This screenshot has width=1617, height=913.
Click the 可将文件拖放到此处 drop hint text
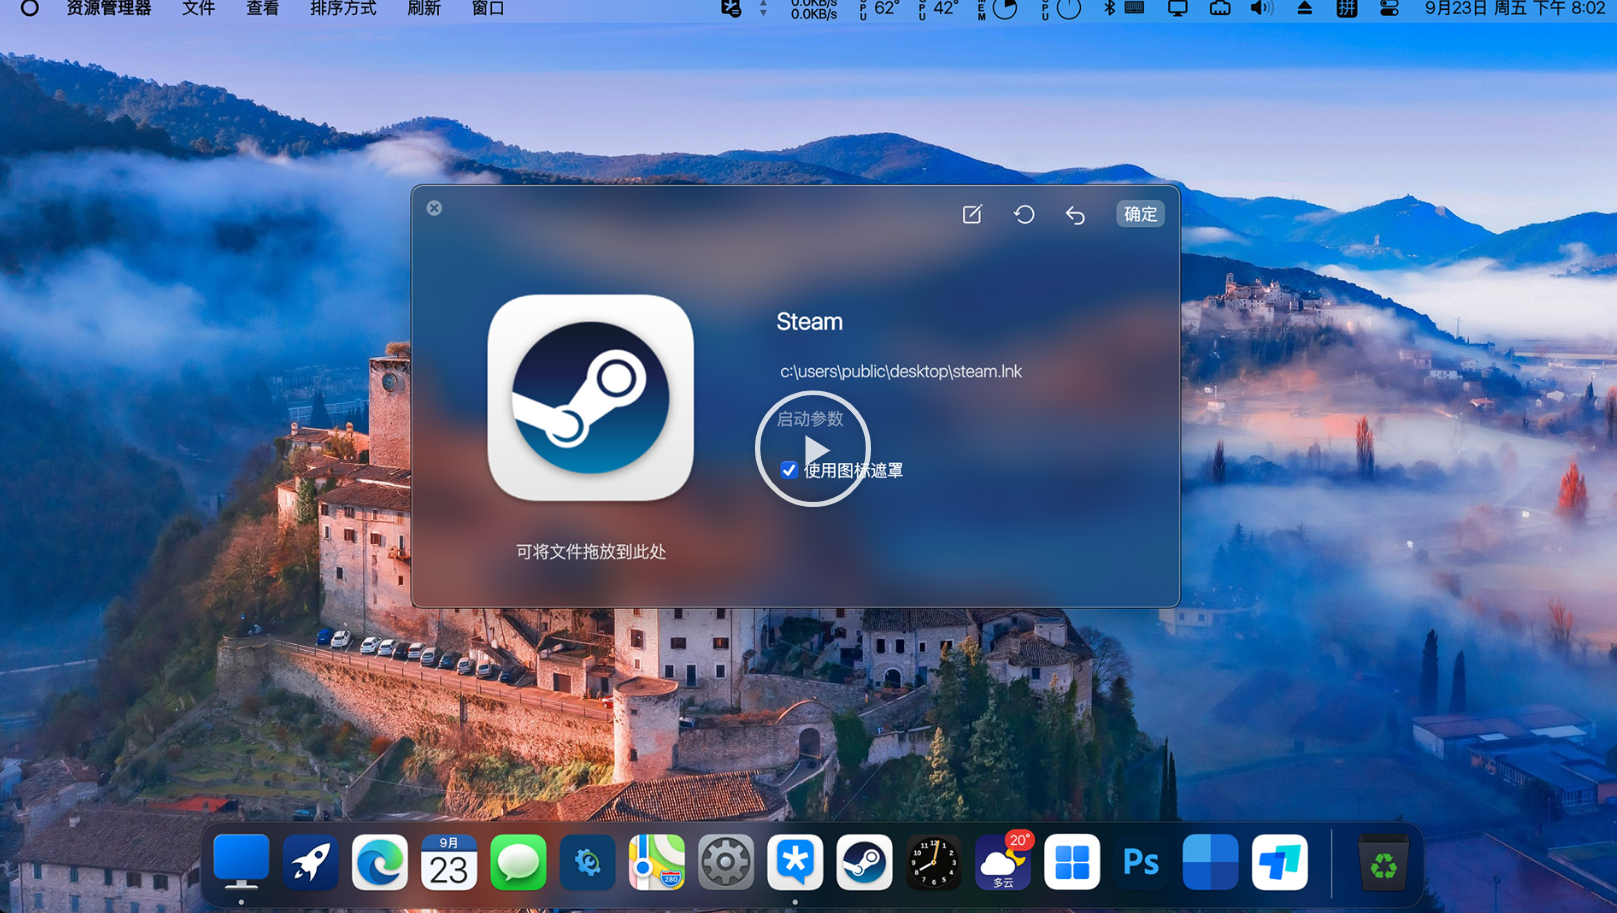point(590,552)
